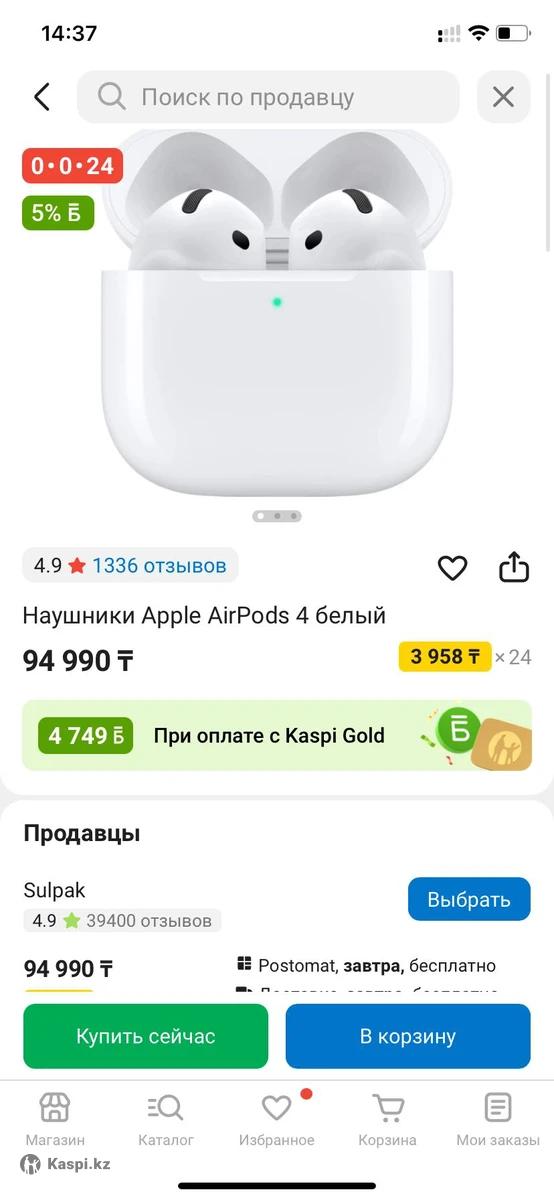Switch to Магазин tab
Screen dimensions: 554x1200
pyautogui.click(x=55, y=1119)
